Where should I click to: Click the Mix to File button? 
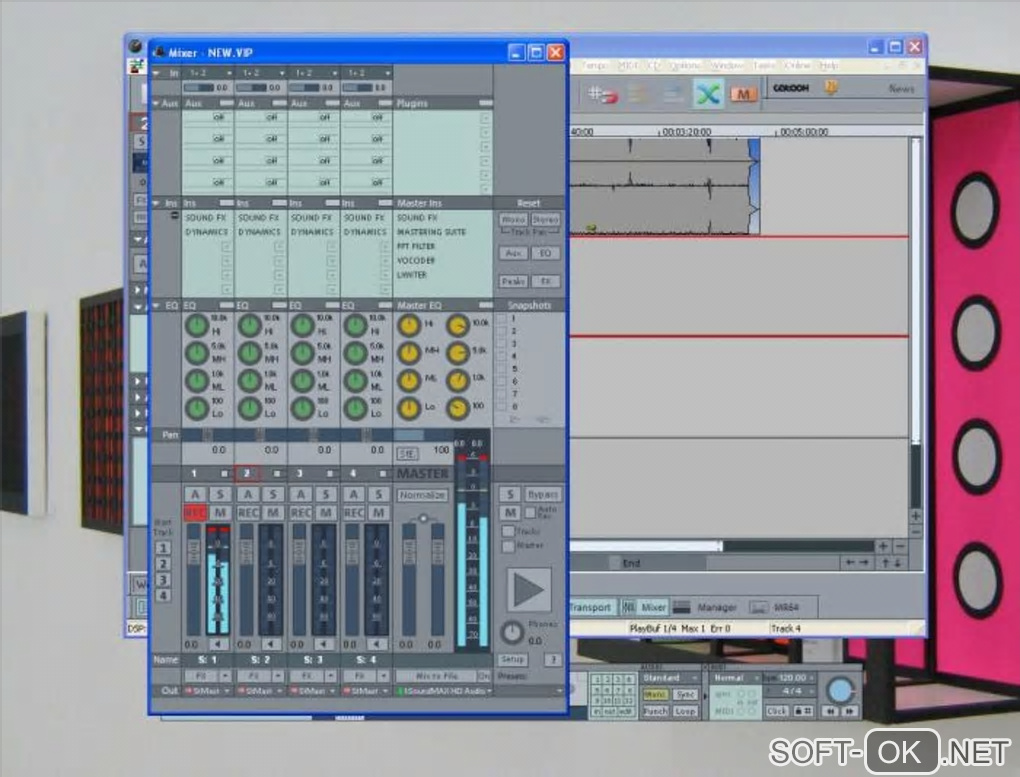[437, 676]
